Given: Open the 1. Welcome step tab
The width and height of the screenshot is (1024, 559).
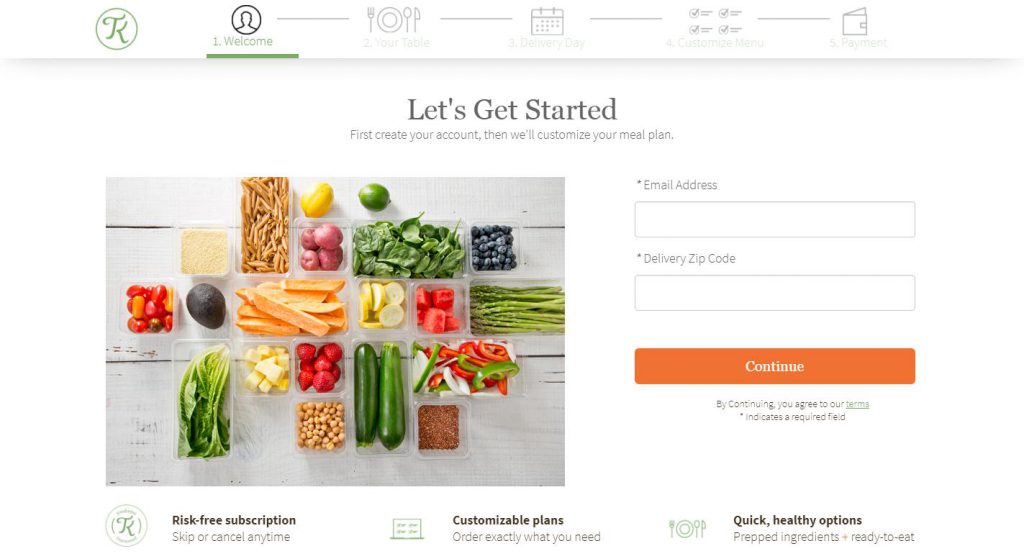Looking at the screenshot, I should [x=242, y=41].
